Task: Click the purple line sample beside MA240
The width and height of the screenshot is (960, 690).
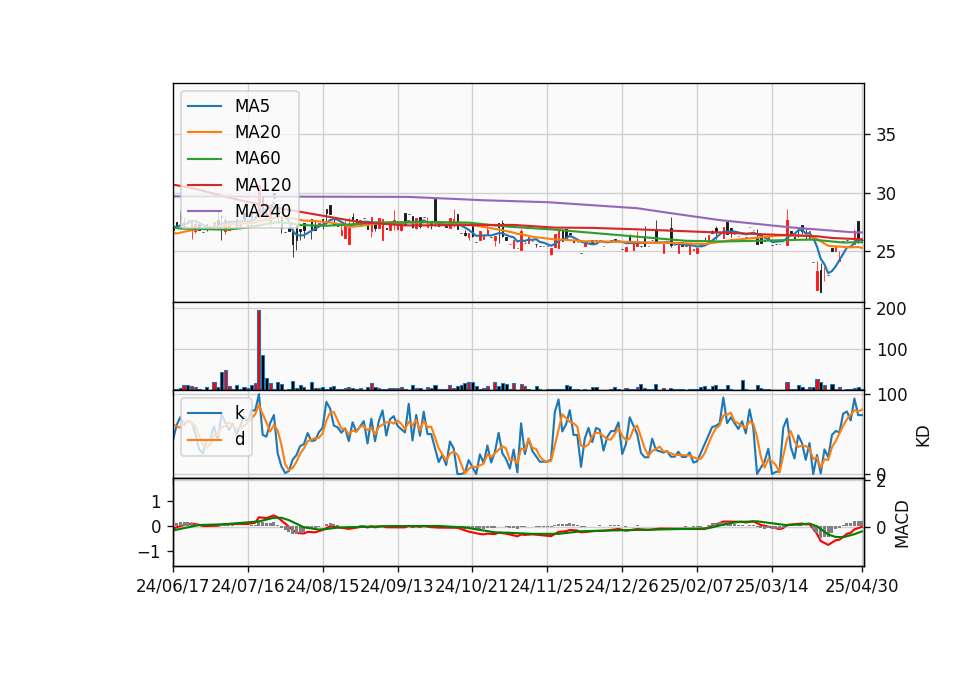Action: point(204,212)
